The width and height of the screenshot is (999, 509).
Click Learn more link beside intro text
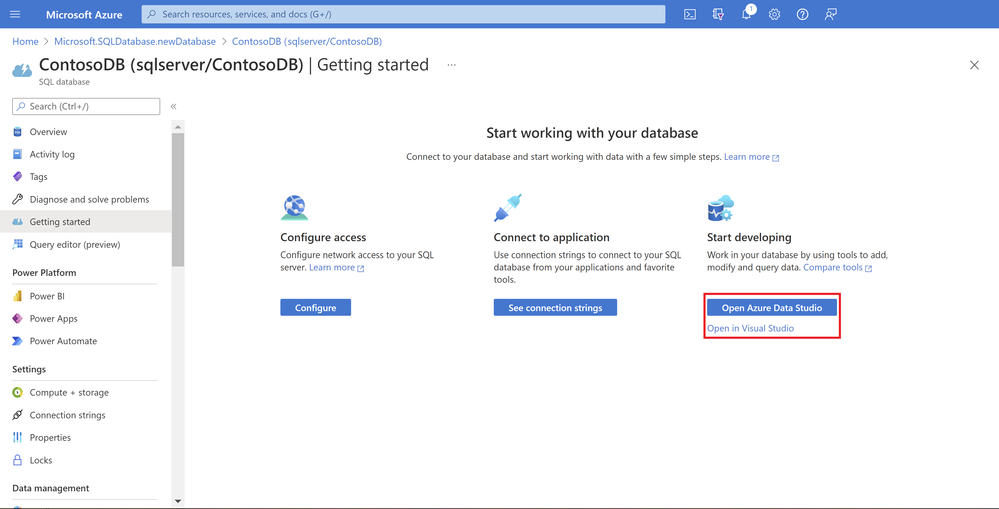coord(751,157)
